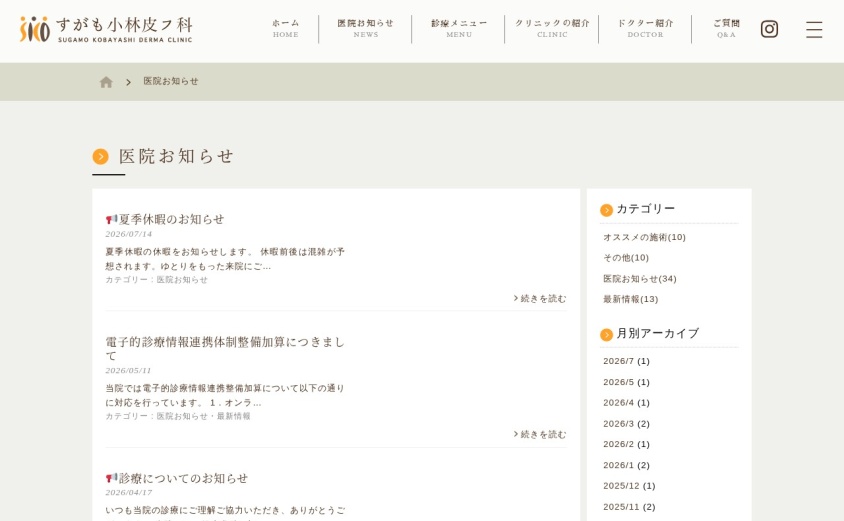The image size is (844, 521).
Task: Select category オススメの施術(10)
Action: coord(644,237)
